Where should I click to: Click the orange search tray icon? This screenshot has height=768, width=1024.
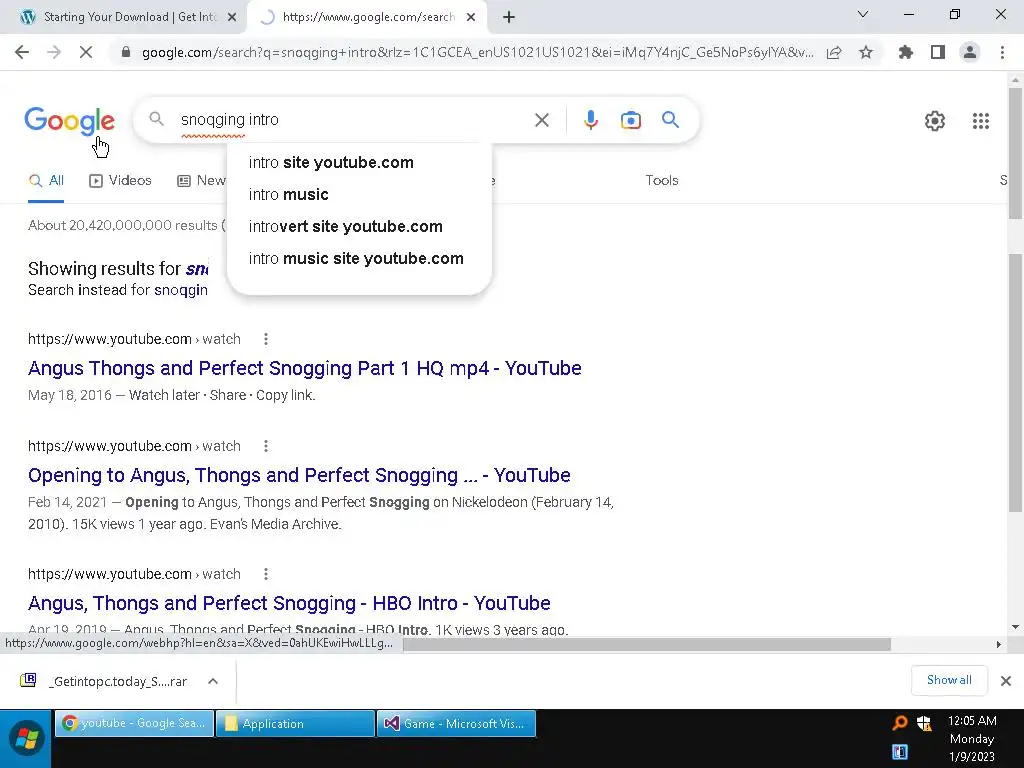point(900,722)
